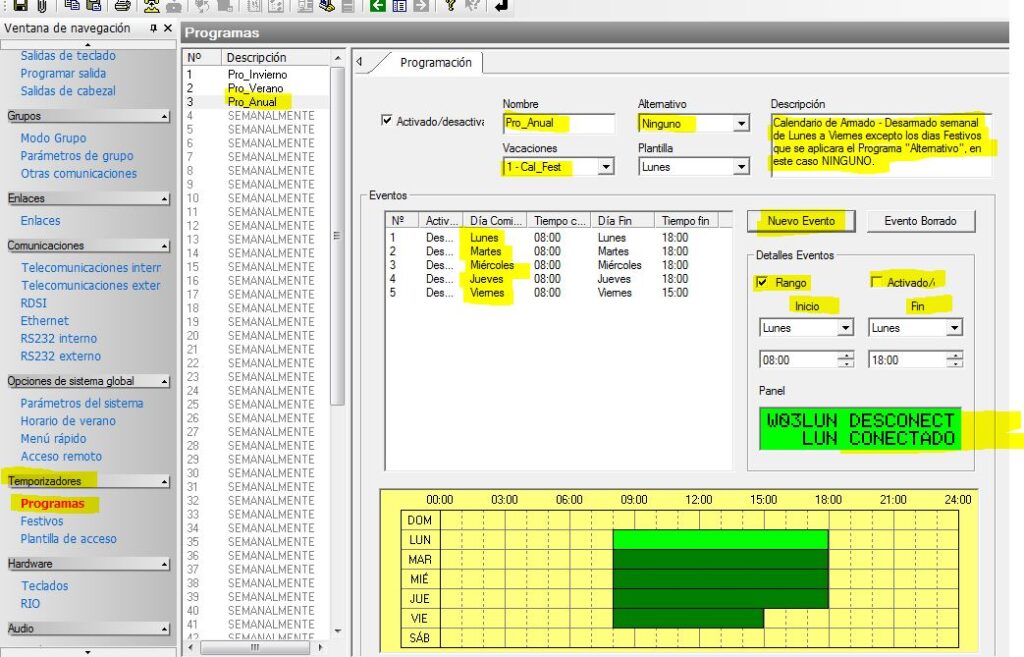
Task: Open the Inicio day dropdown
Action: 846,328
